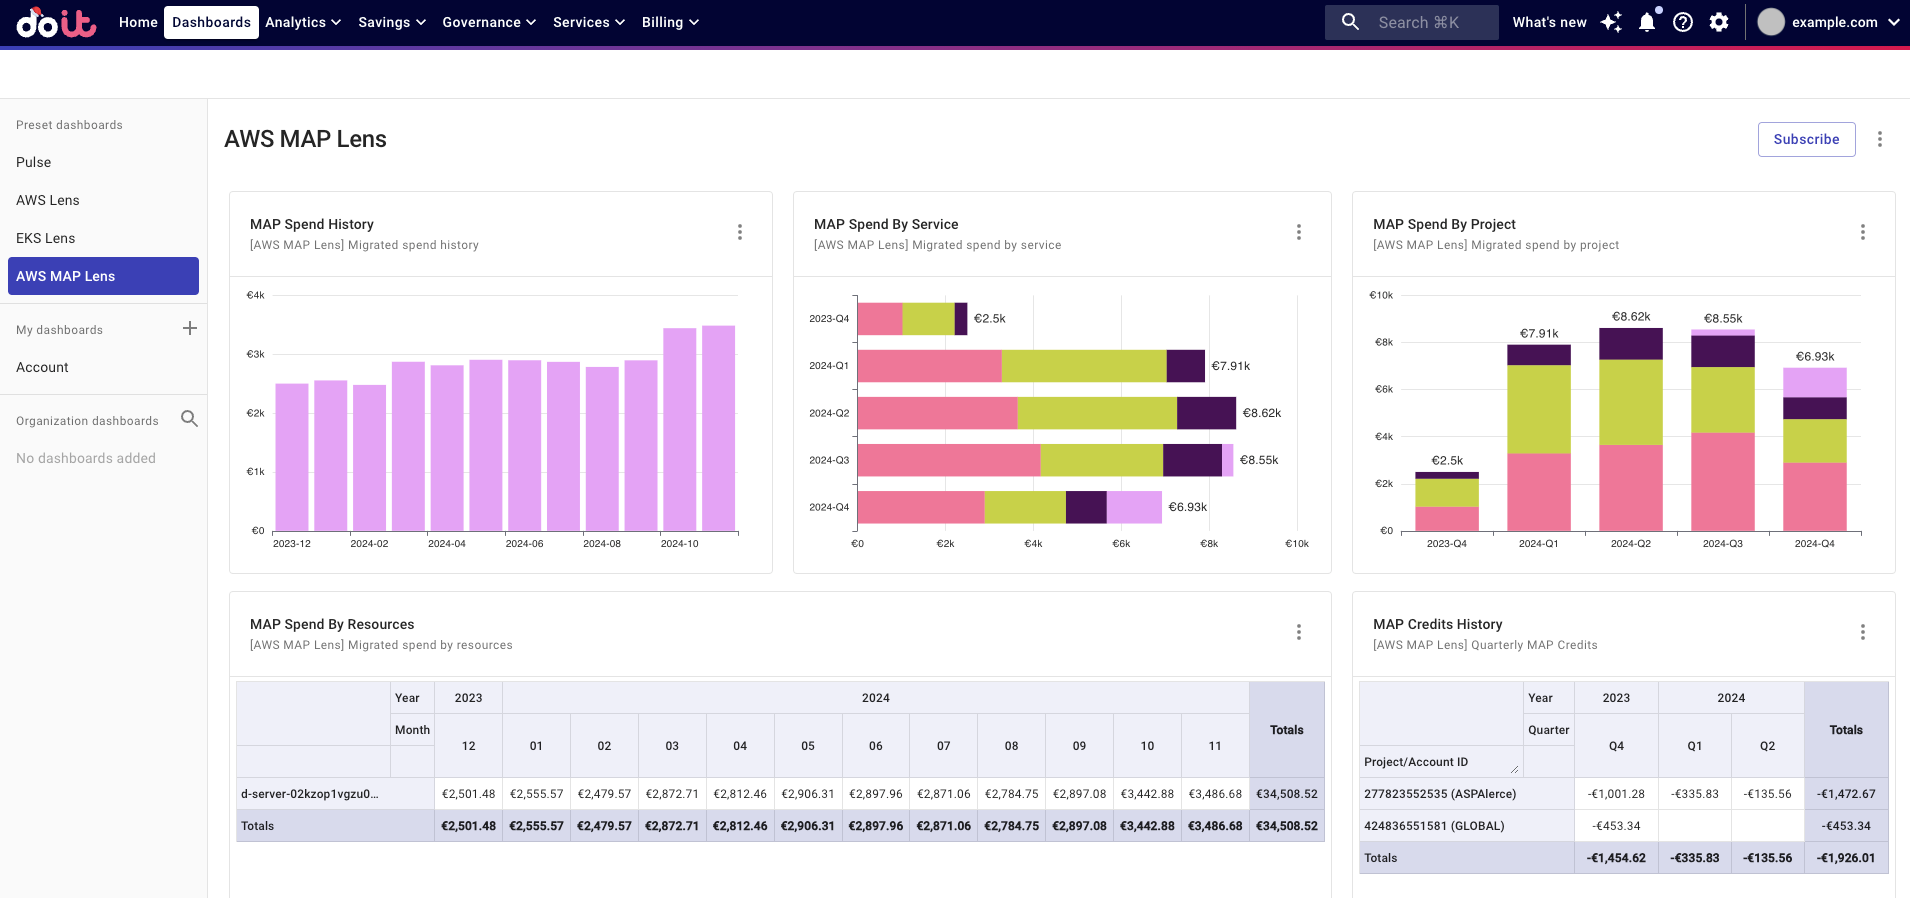The height and width of the screenshot is (898, 1910).
Task: Open MAP Spend By Project widget menu
Action: [x=1863, y=232]
